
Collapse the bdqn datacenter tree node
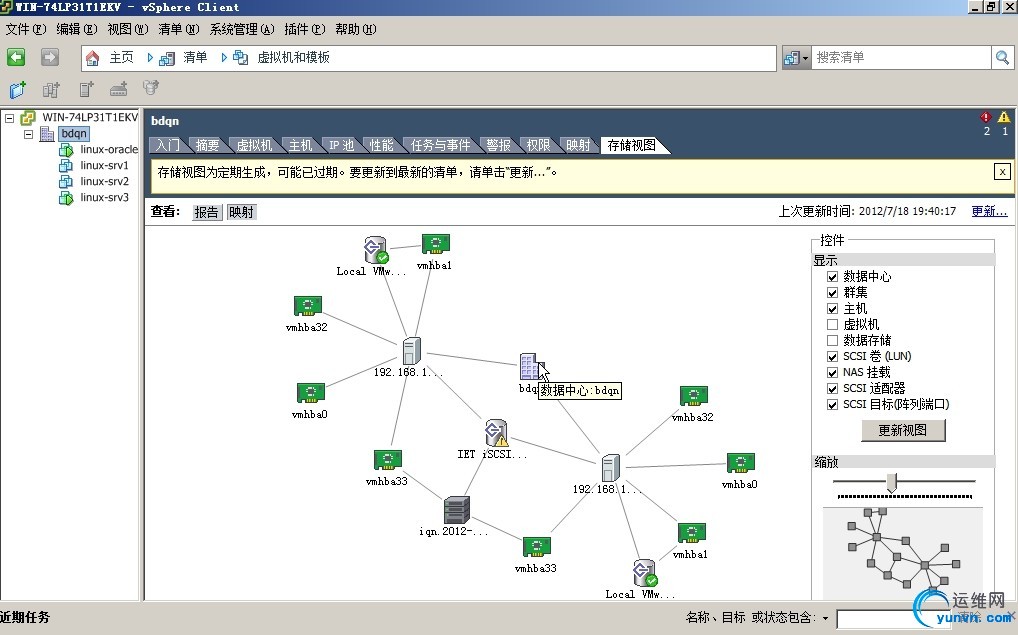point(29,134)
